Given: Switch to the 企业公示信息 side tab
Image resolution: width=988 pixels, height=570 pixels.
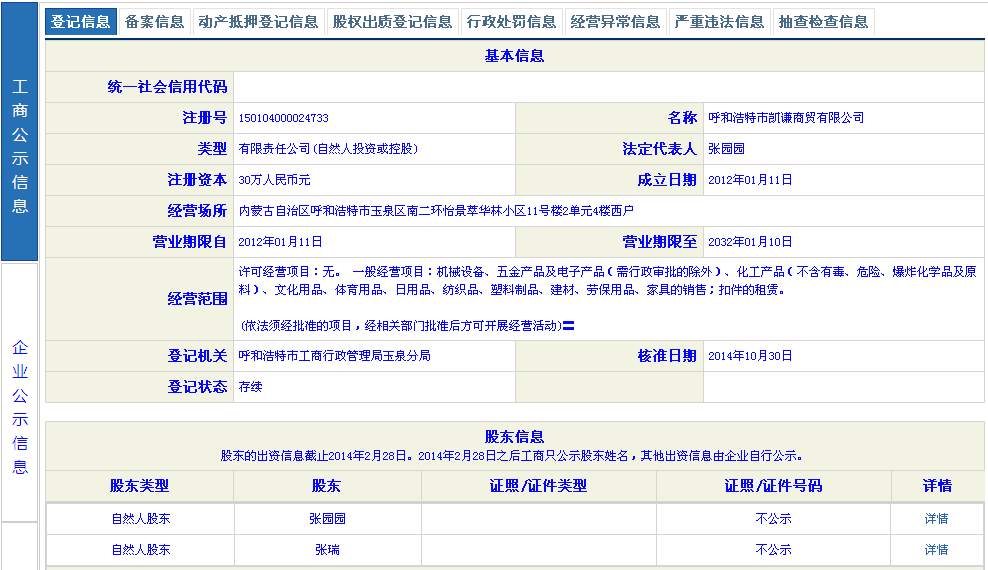Looking at the screenshot, I should (x=20, y=407).
